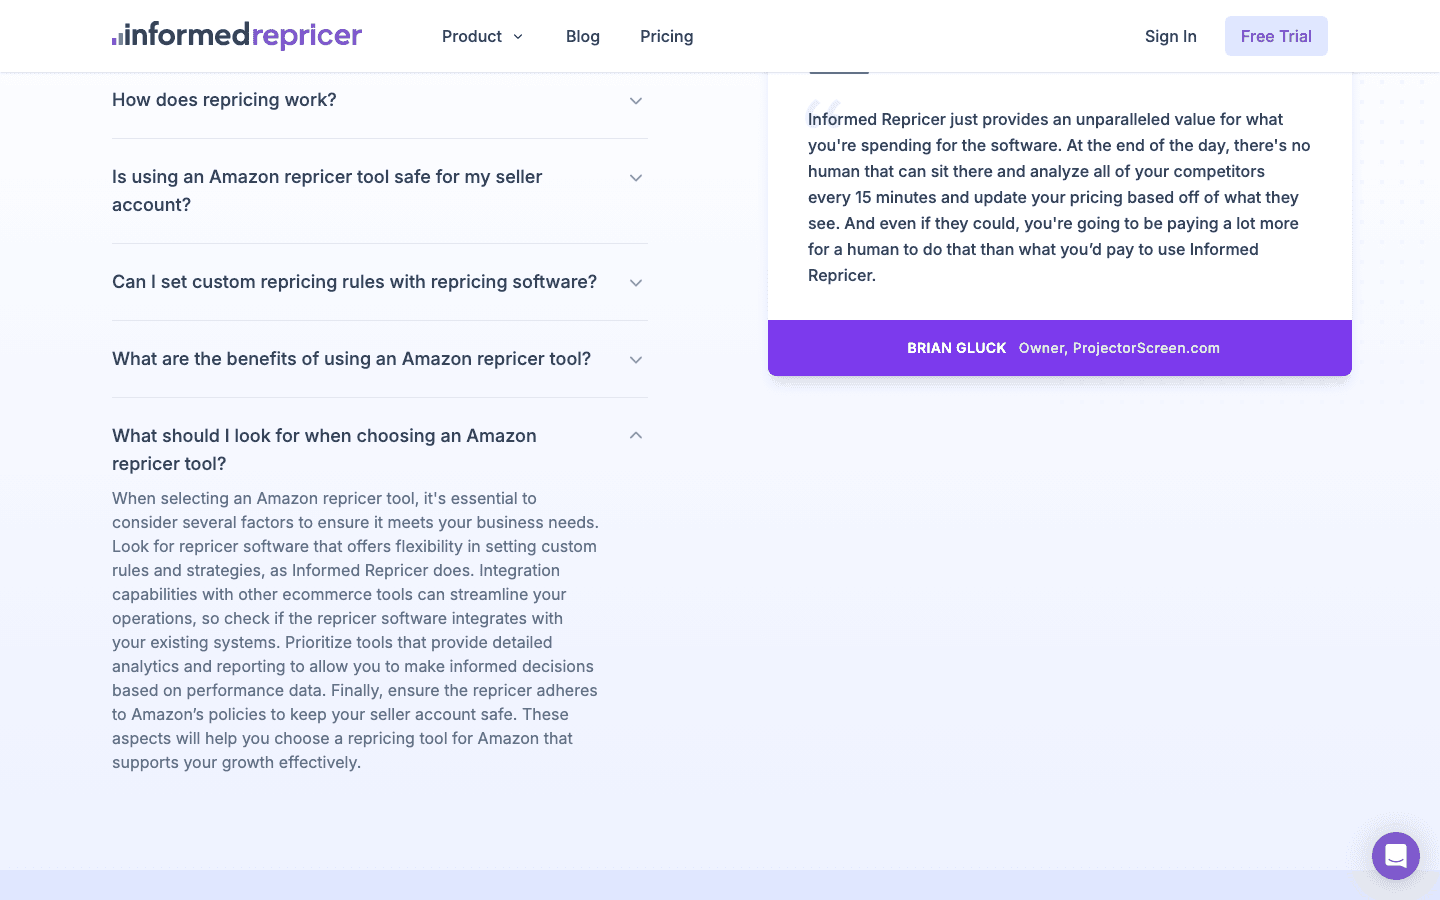This screenshot has height=900, width=1440.
Task: Click 'What are the benefits' question text
Action: [x=351, y=359]
